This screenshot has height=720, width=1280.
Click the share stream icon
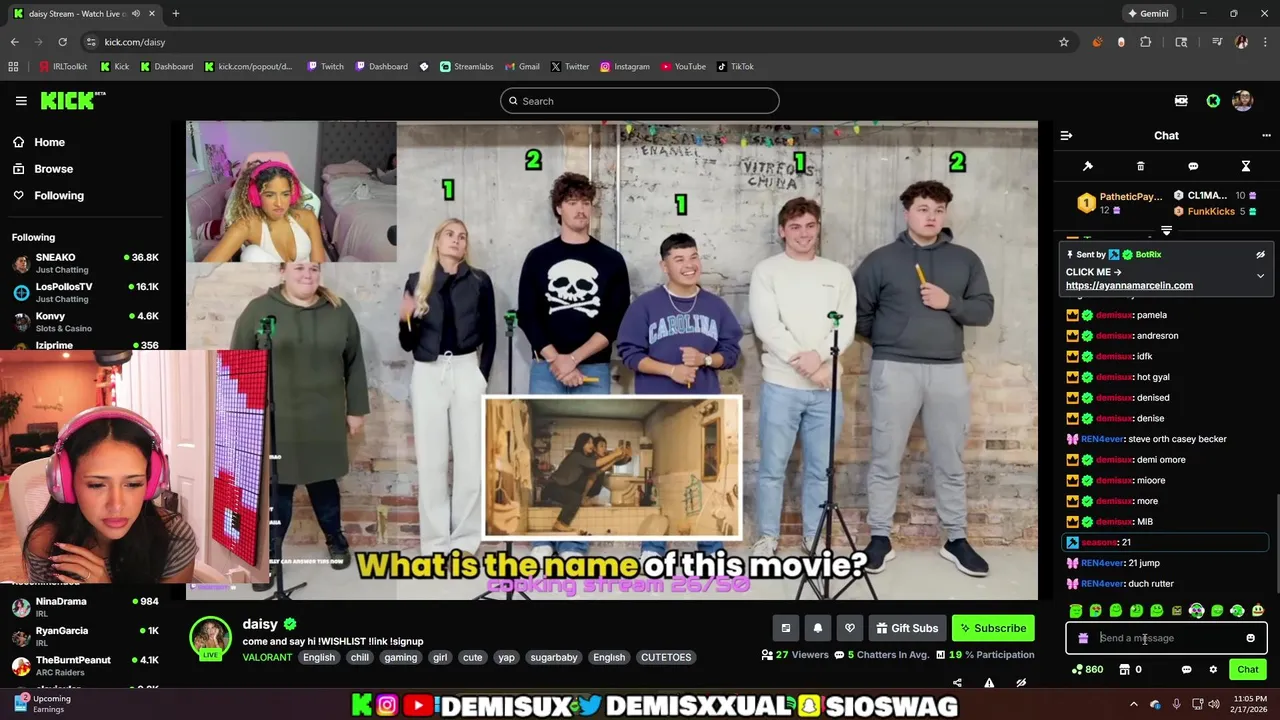[957, 683]
